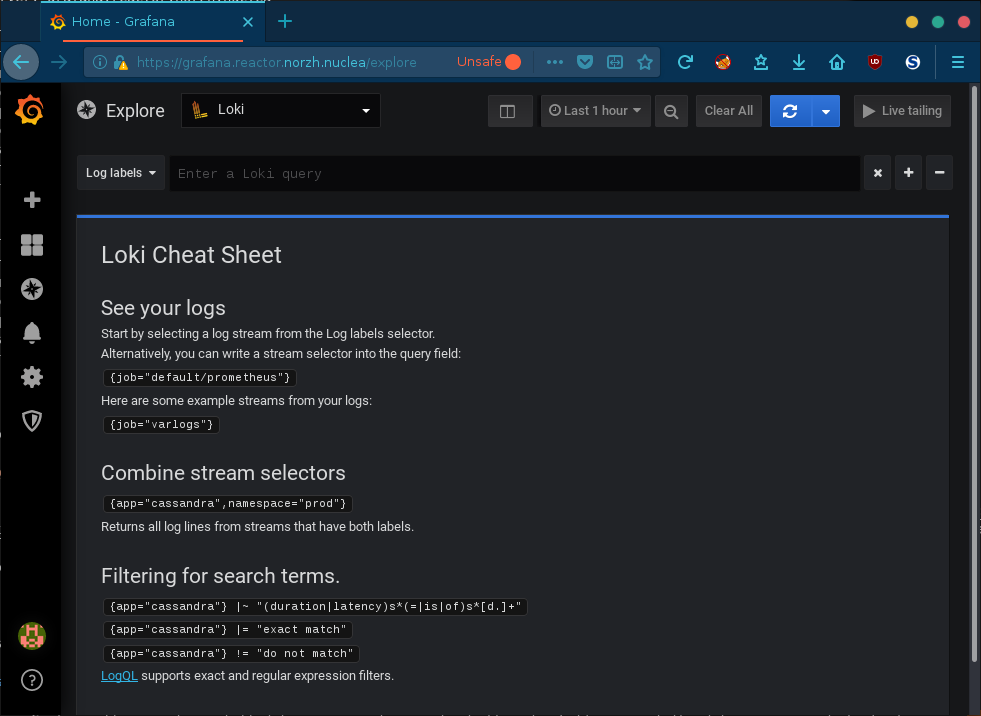The height and width of the screenshot is (716, 981).
Task: Focus the Enter a Loki query field
Action: [515, 173]
